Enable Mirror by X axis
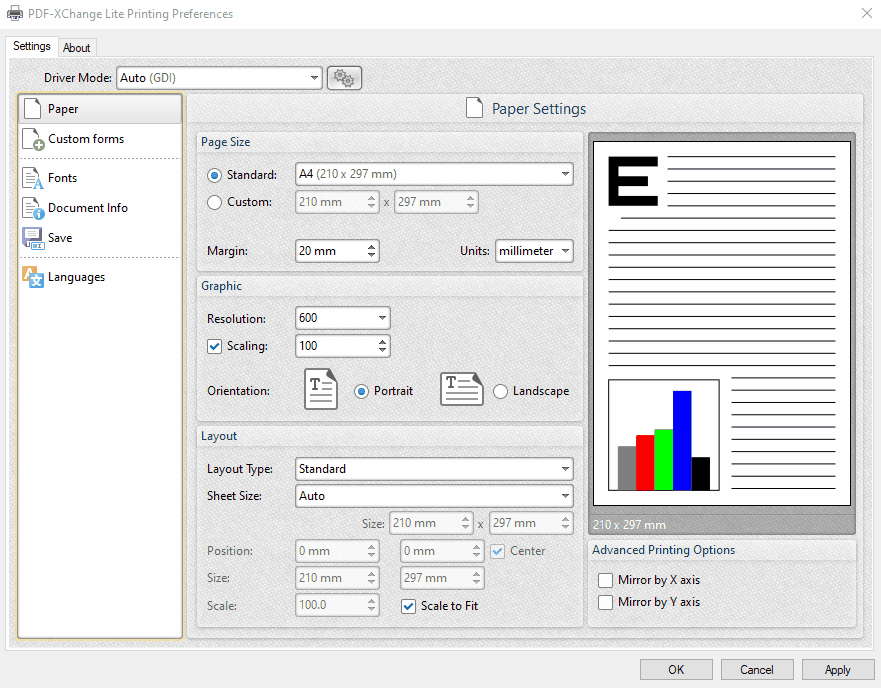This screenshot has width=881, height=688. pyautogui.click(x=605, y=580)
